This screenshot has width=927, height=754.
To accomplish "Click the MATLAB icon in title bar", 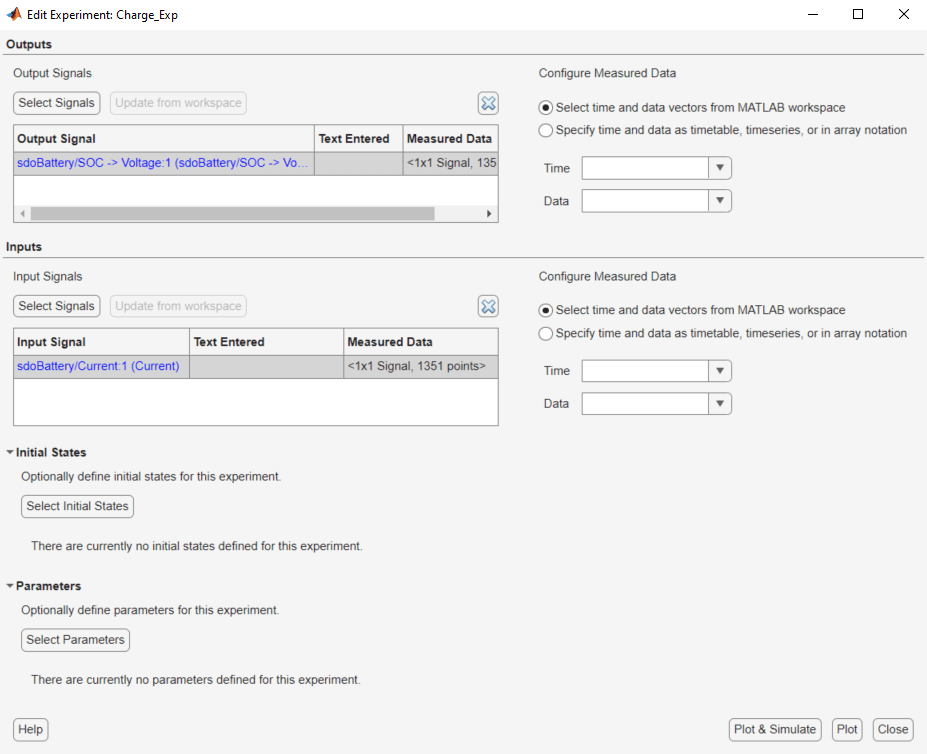I will 12,14.
